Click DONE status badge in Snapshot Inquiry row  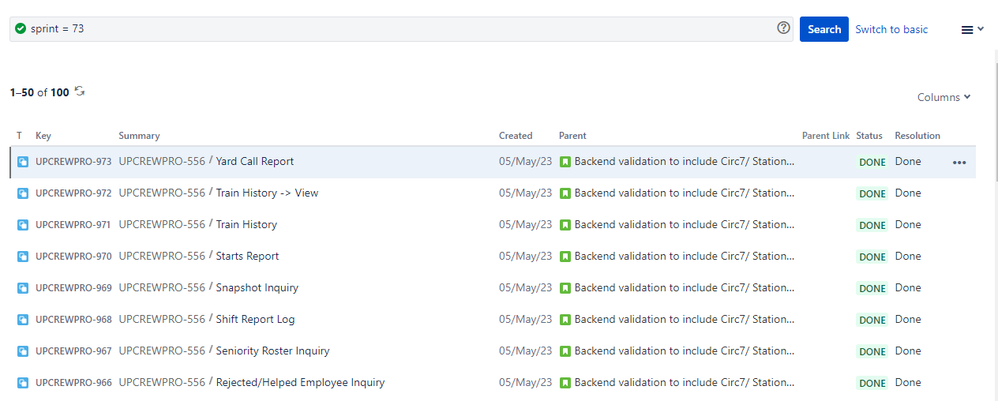pos(872,288)
